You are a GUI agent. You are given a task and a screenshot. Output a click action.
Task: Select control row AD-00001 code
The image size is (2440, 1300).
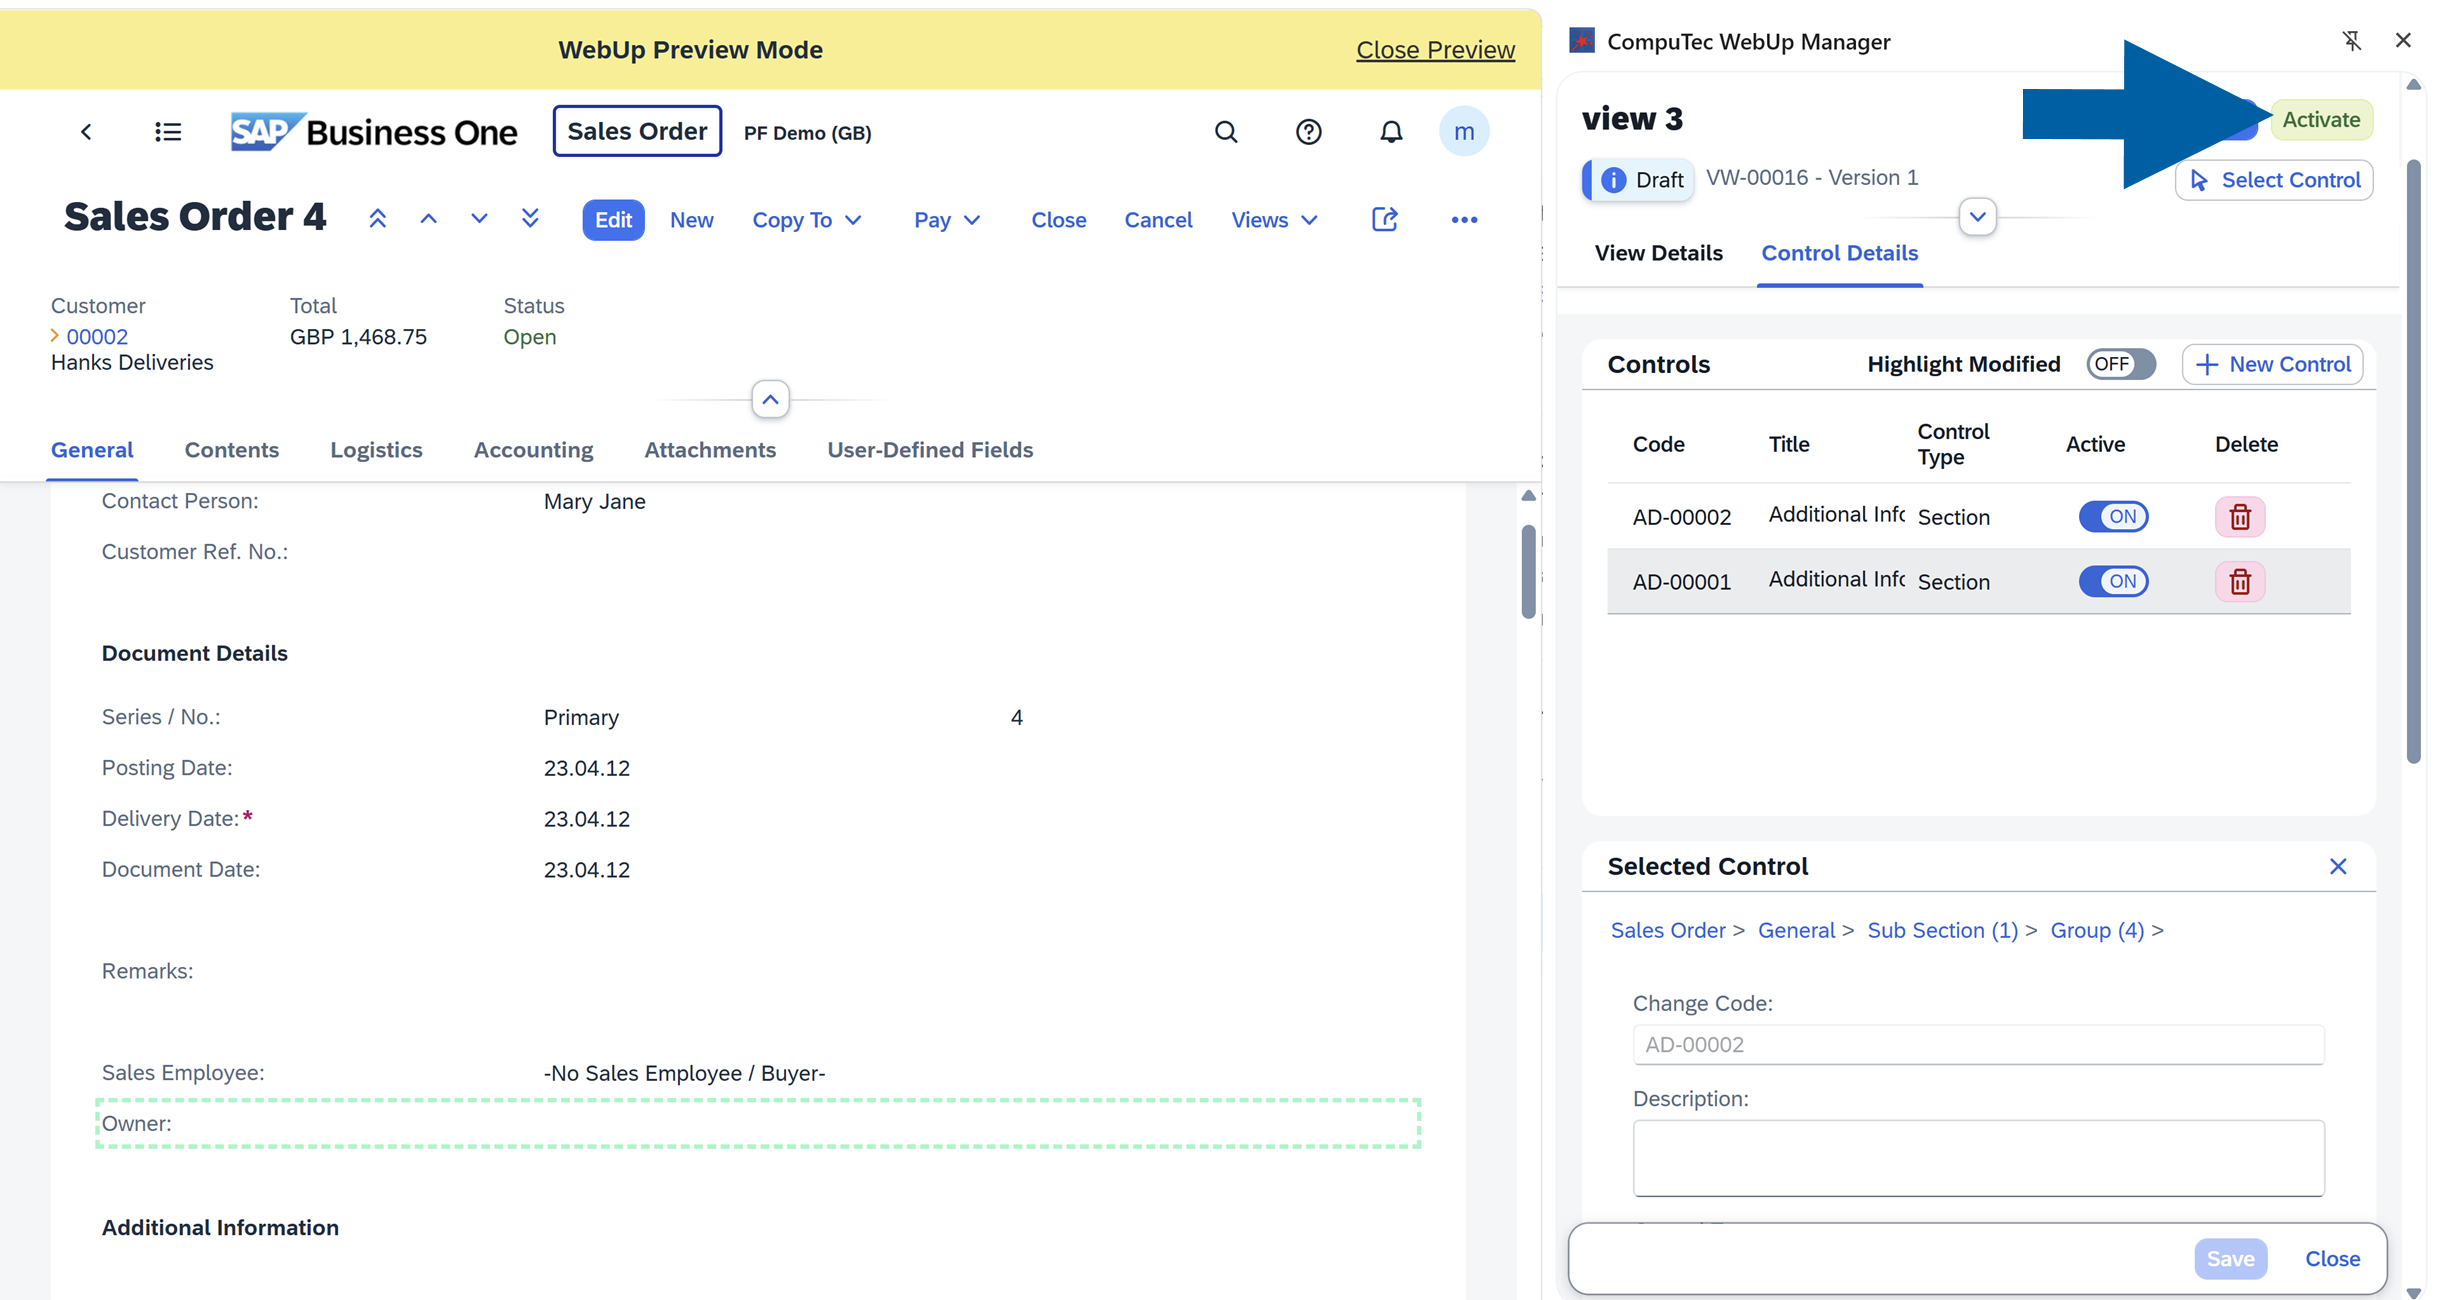(1681, 582)
